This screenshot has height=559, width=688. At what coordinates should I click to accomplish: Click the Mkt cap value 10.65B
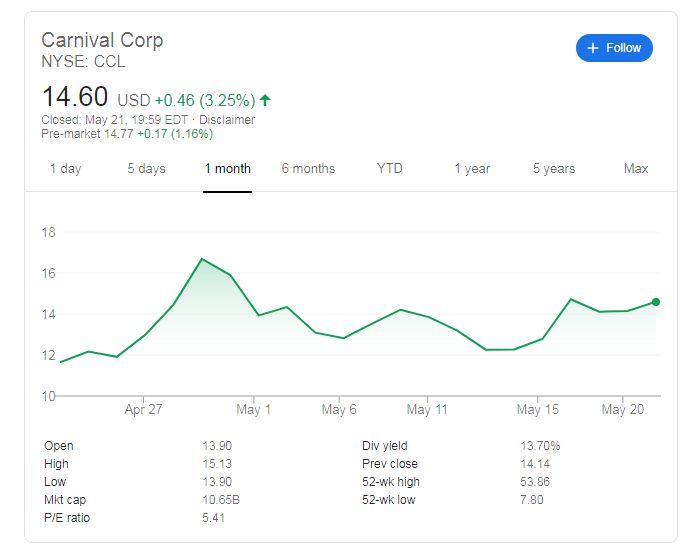point(221,500)
